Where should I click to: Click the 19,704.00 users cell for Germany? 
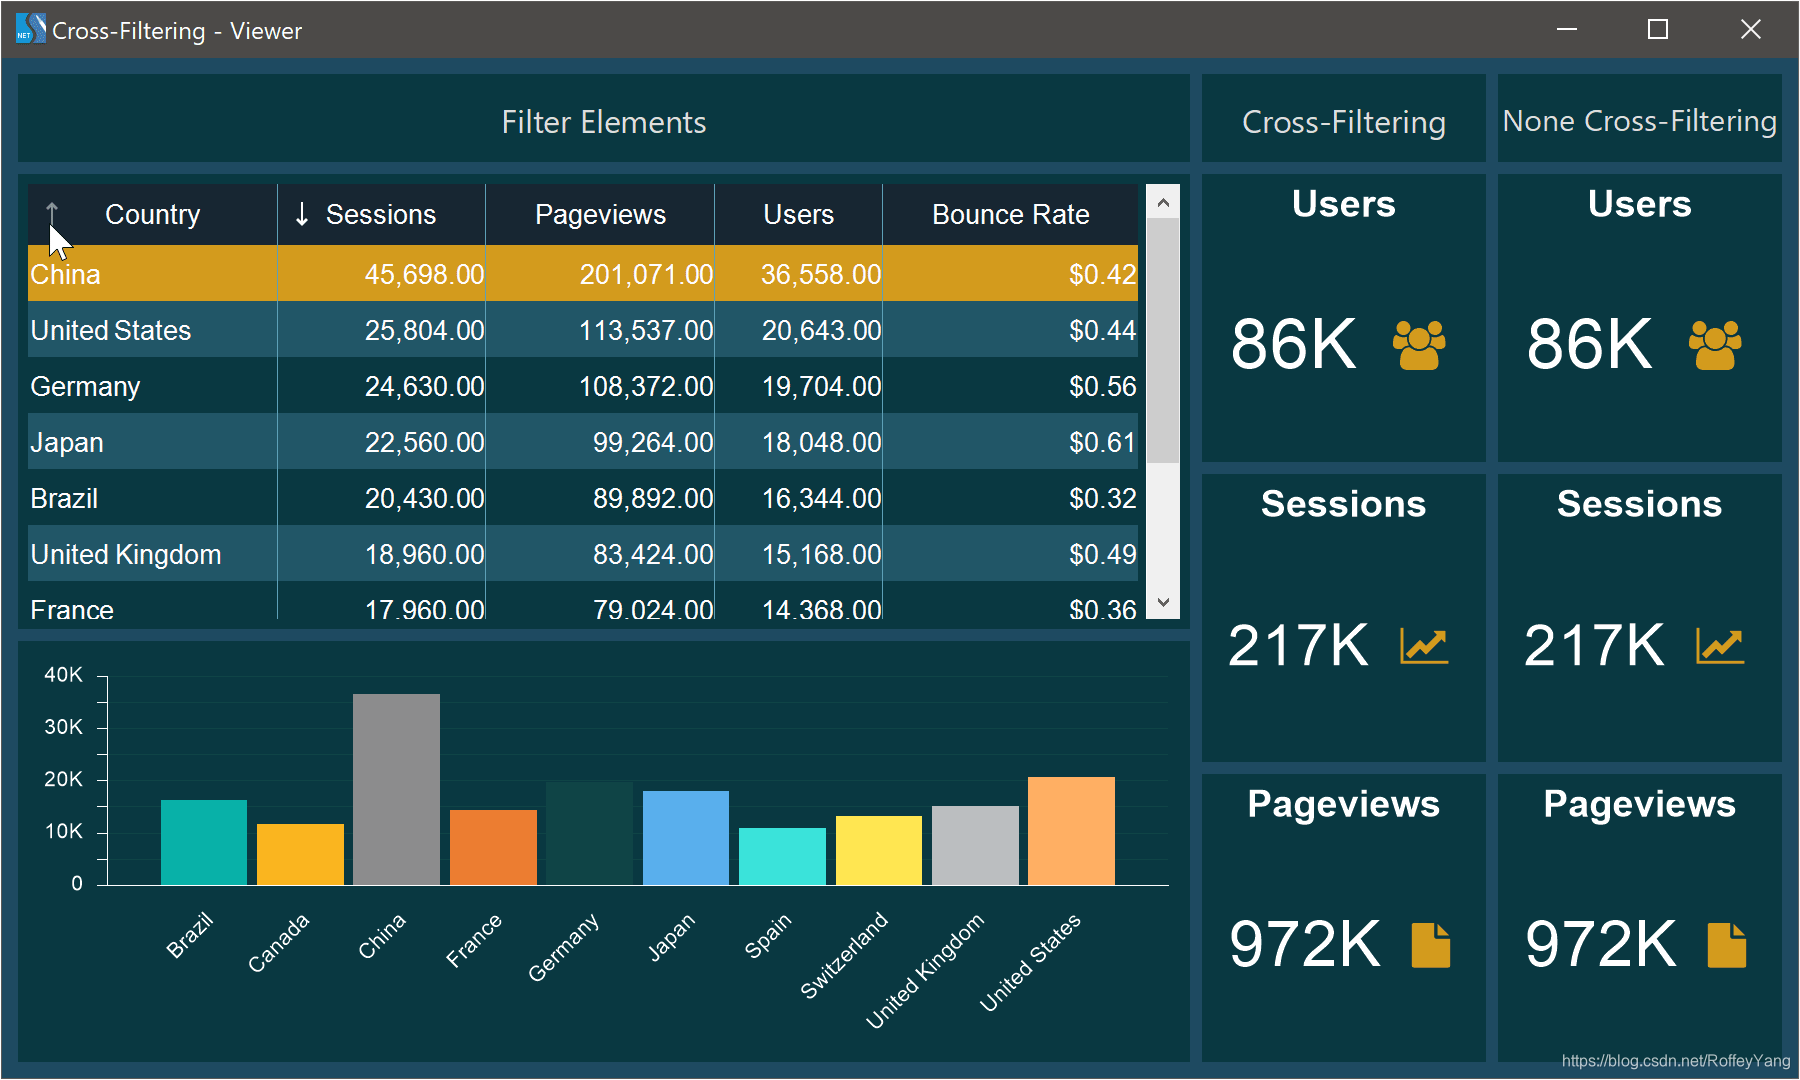tap(798, 386)
